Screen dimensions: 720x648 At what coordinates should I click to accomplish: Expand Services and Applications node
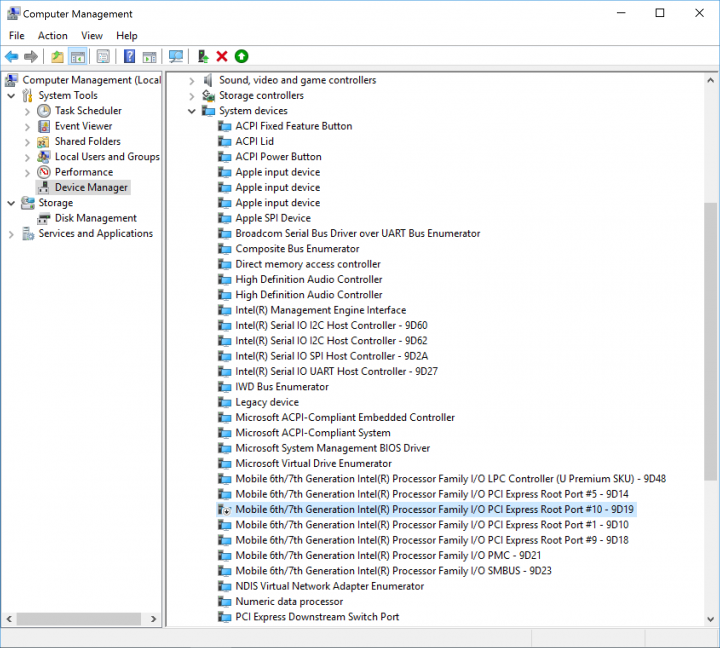[11, 234]
